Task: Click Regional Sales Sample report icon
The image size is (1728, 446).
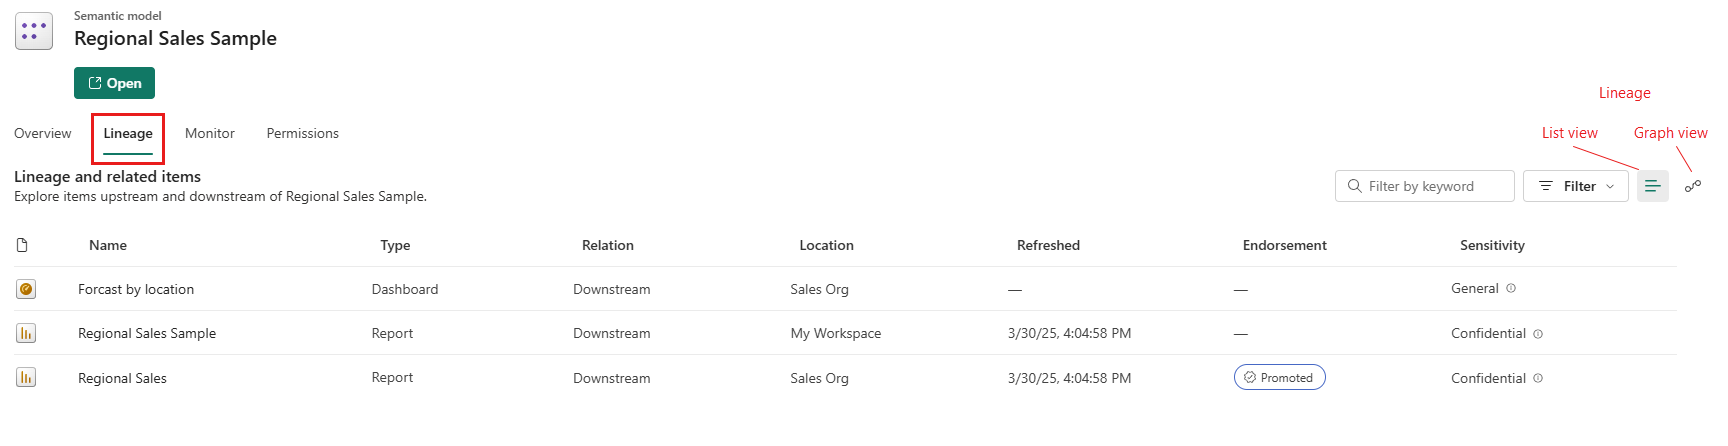Action: point(26,333)
